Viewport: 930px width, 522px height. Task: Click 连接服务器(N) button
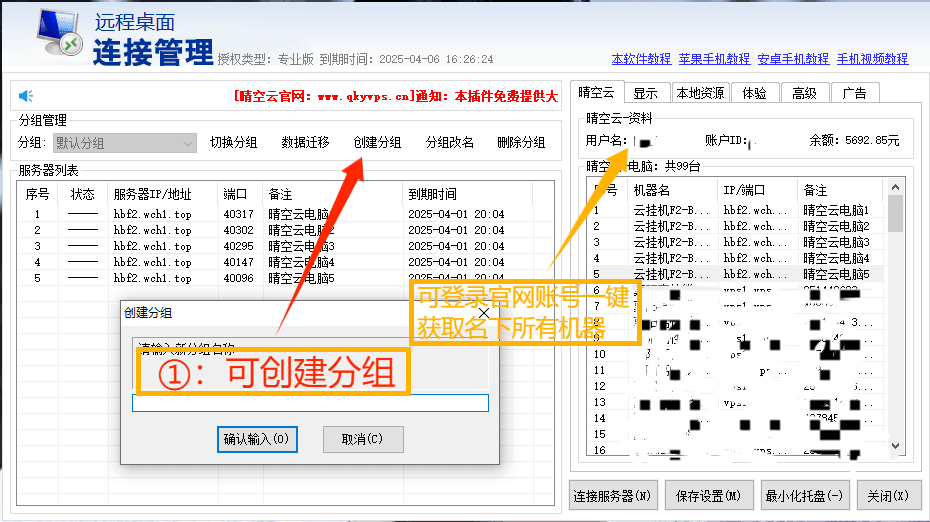pyautogui.click(x=612, y=495)
